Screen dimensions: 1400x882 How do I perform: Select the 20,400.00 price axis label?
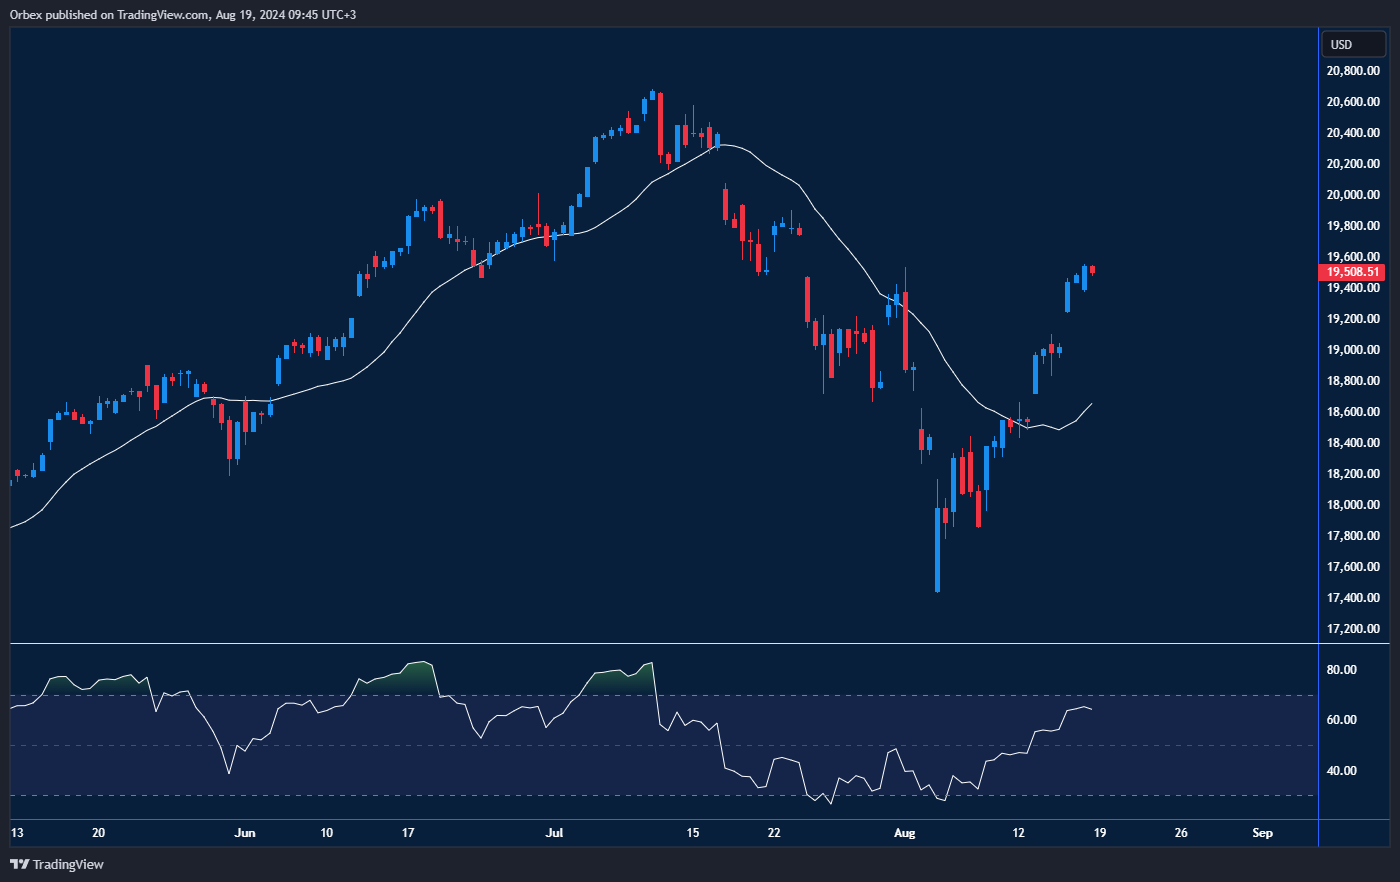(1353, 133)
